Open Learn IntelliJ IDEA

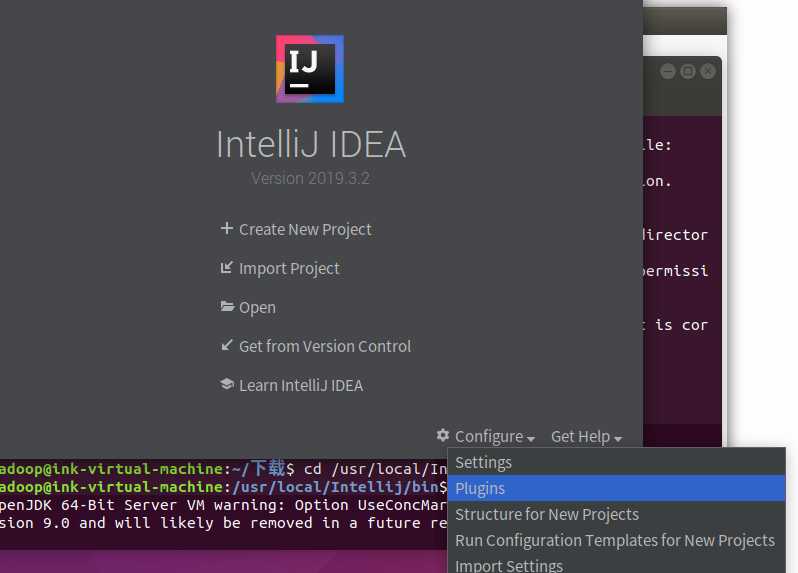point(301,386)
